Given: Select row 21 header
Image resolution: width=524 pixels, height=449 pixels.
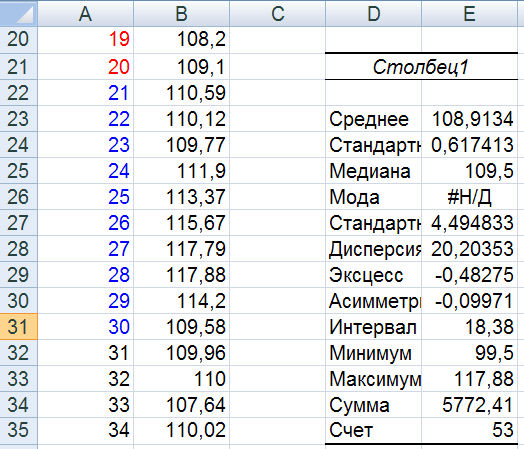Looking at the screenshot, I should point(18,66).
